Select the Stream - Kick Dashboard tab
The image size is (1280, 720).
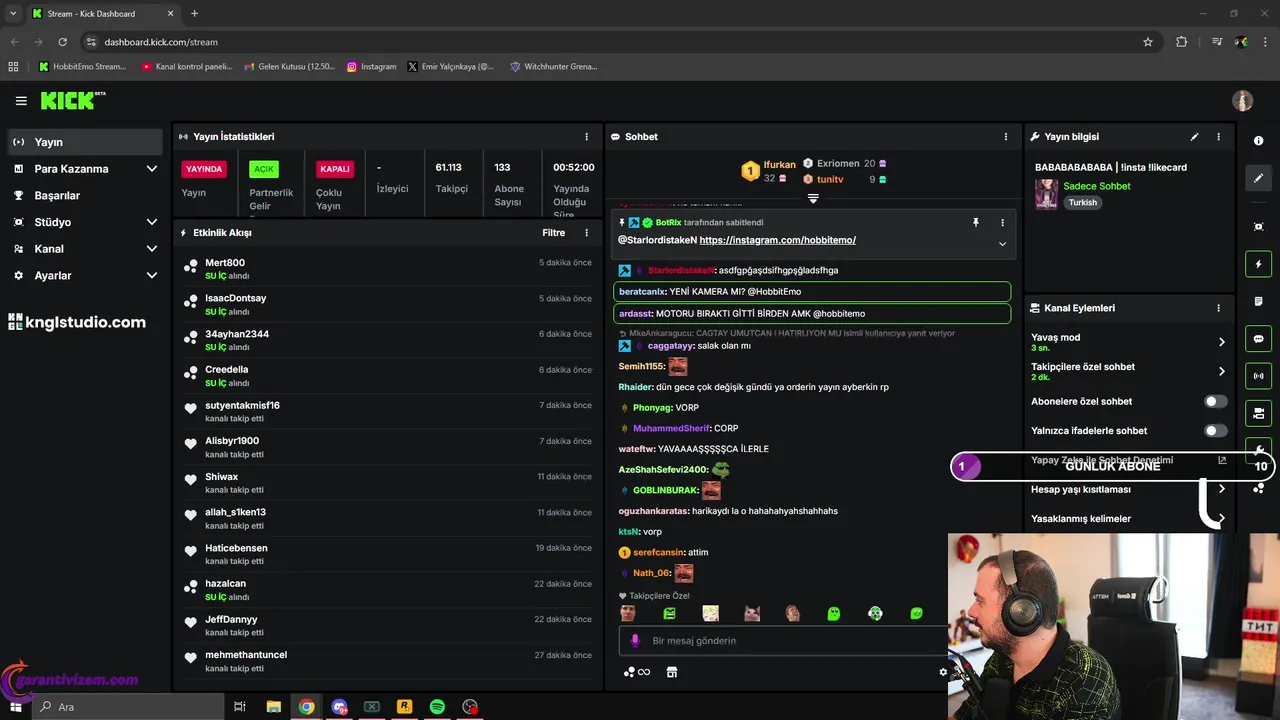click(x=103, y=14)
